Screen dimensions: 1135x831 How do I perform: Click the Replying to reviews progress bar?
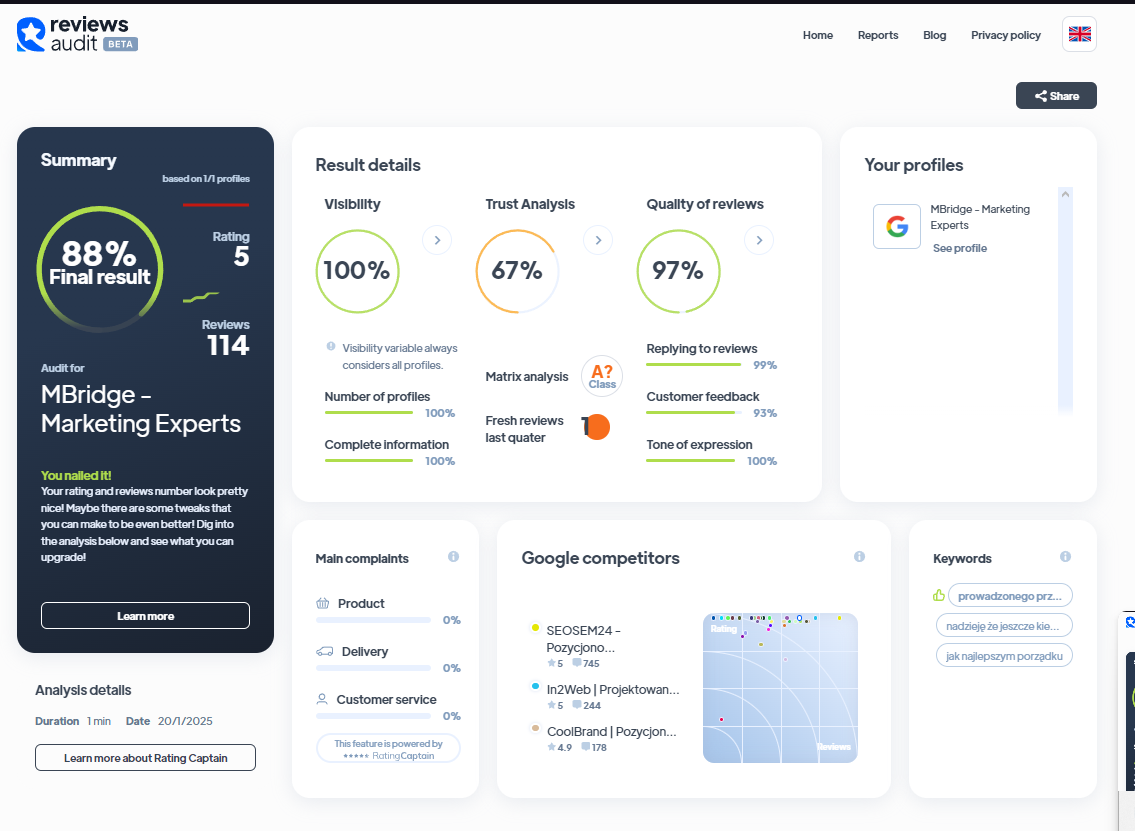point(693,365)
